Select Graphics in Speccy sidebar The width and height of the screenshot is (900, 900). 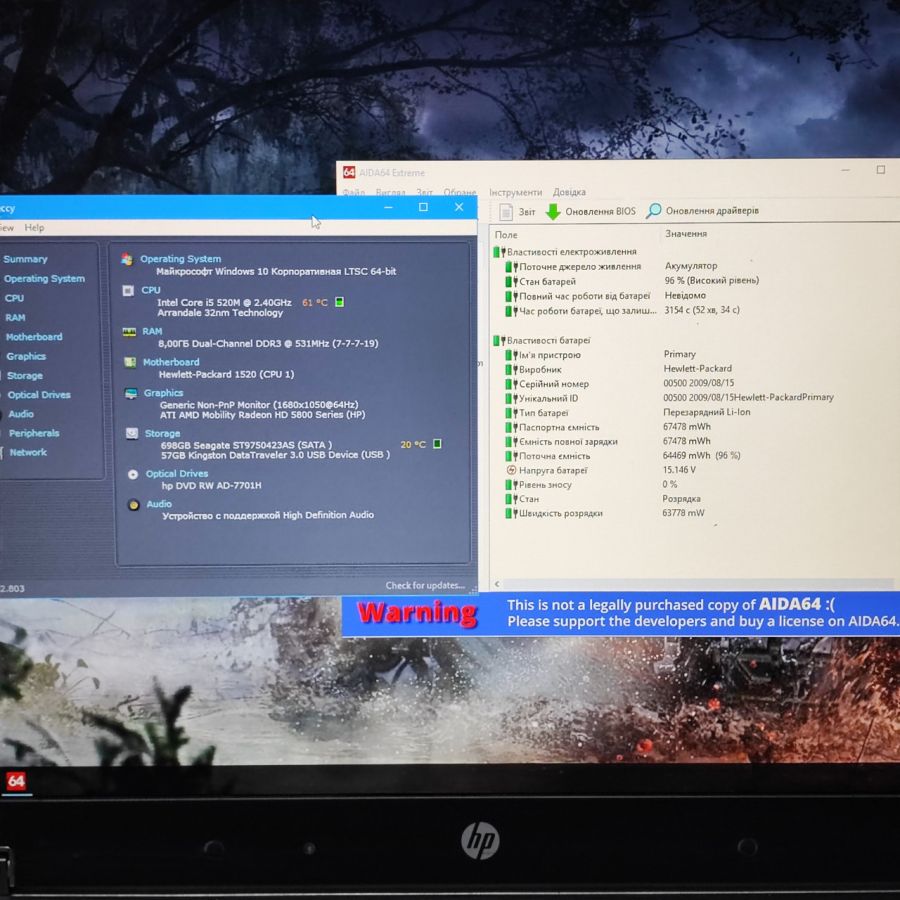[x=26, y=356]
